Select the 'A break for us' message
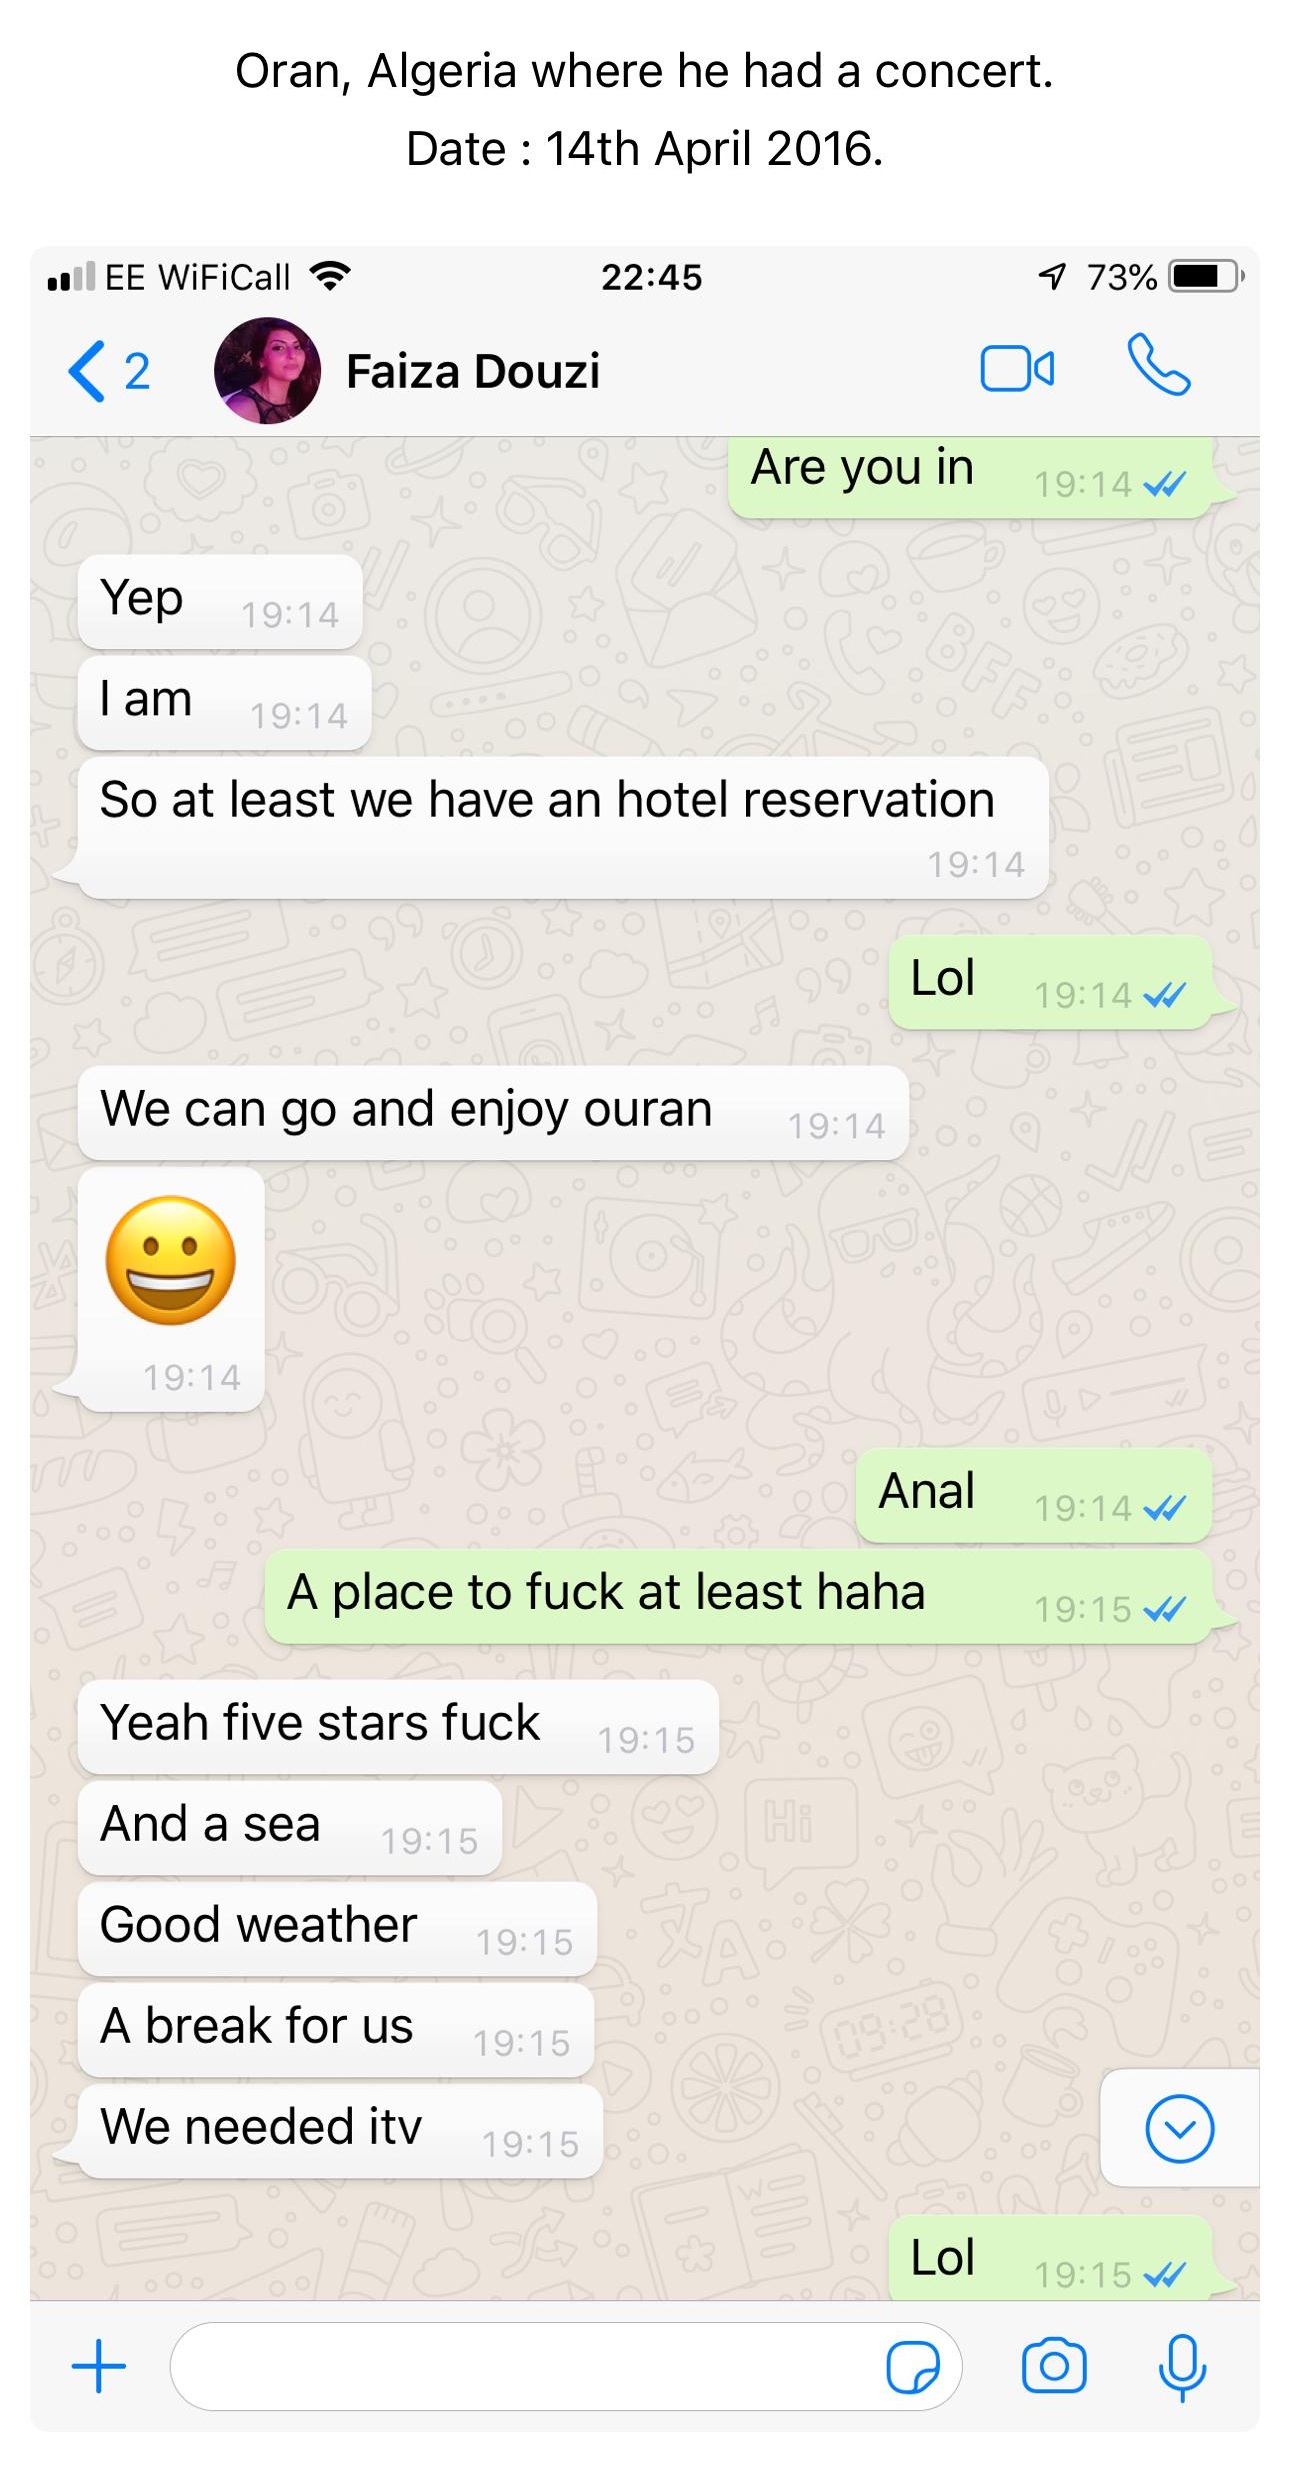Image resolution: width=1290 pixels, height=2466 pixels. click(336, 2030)
